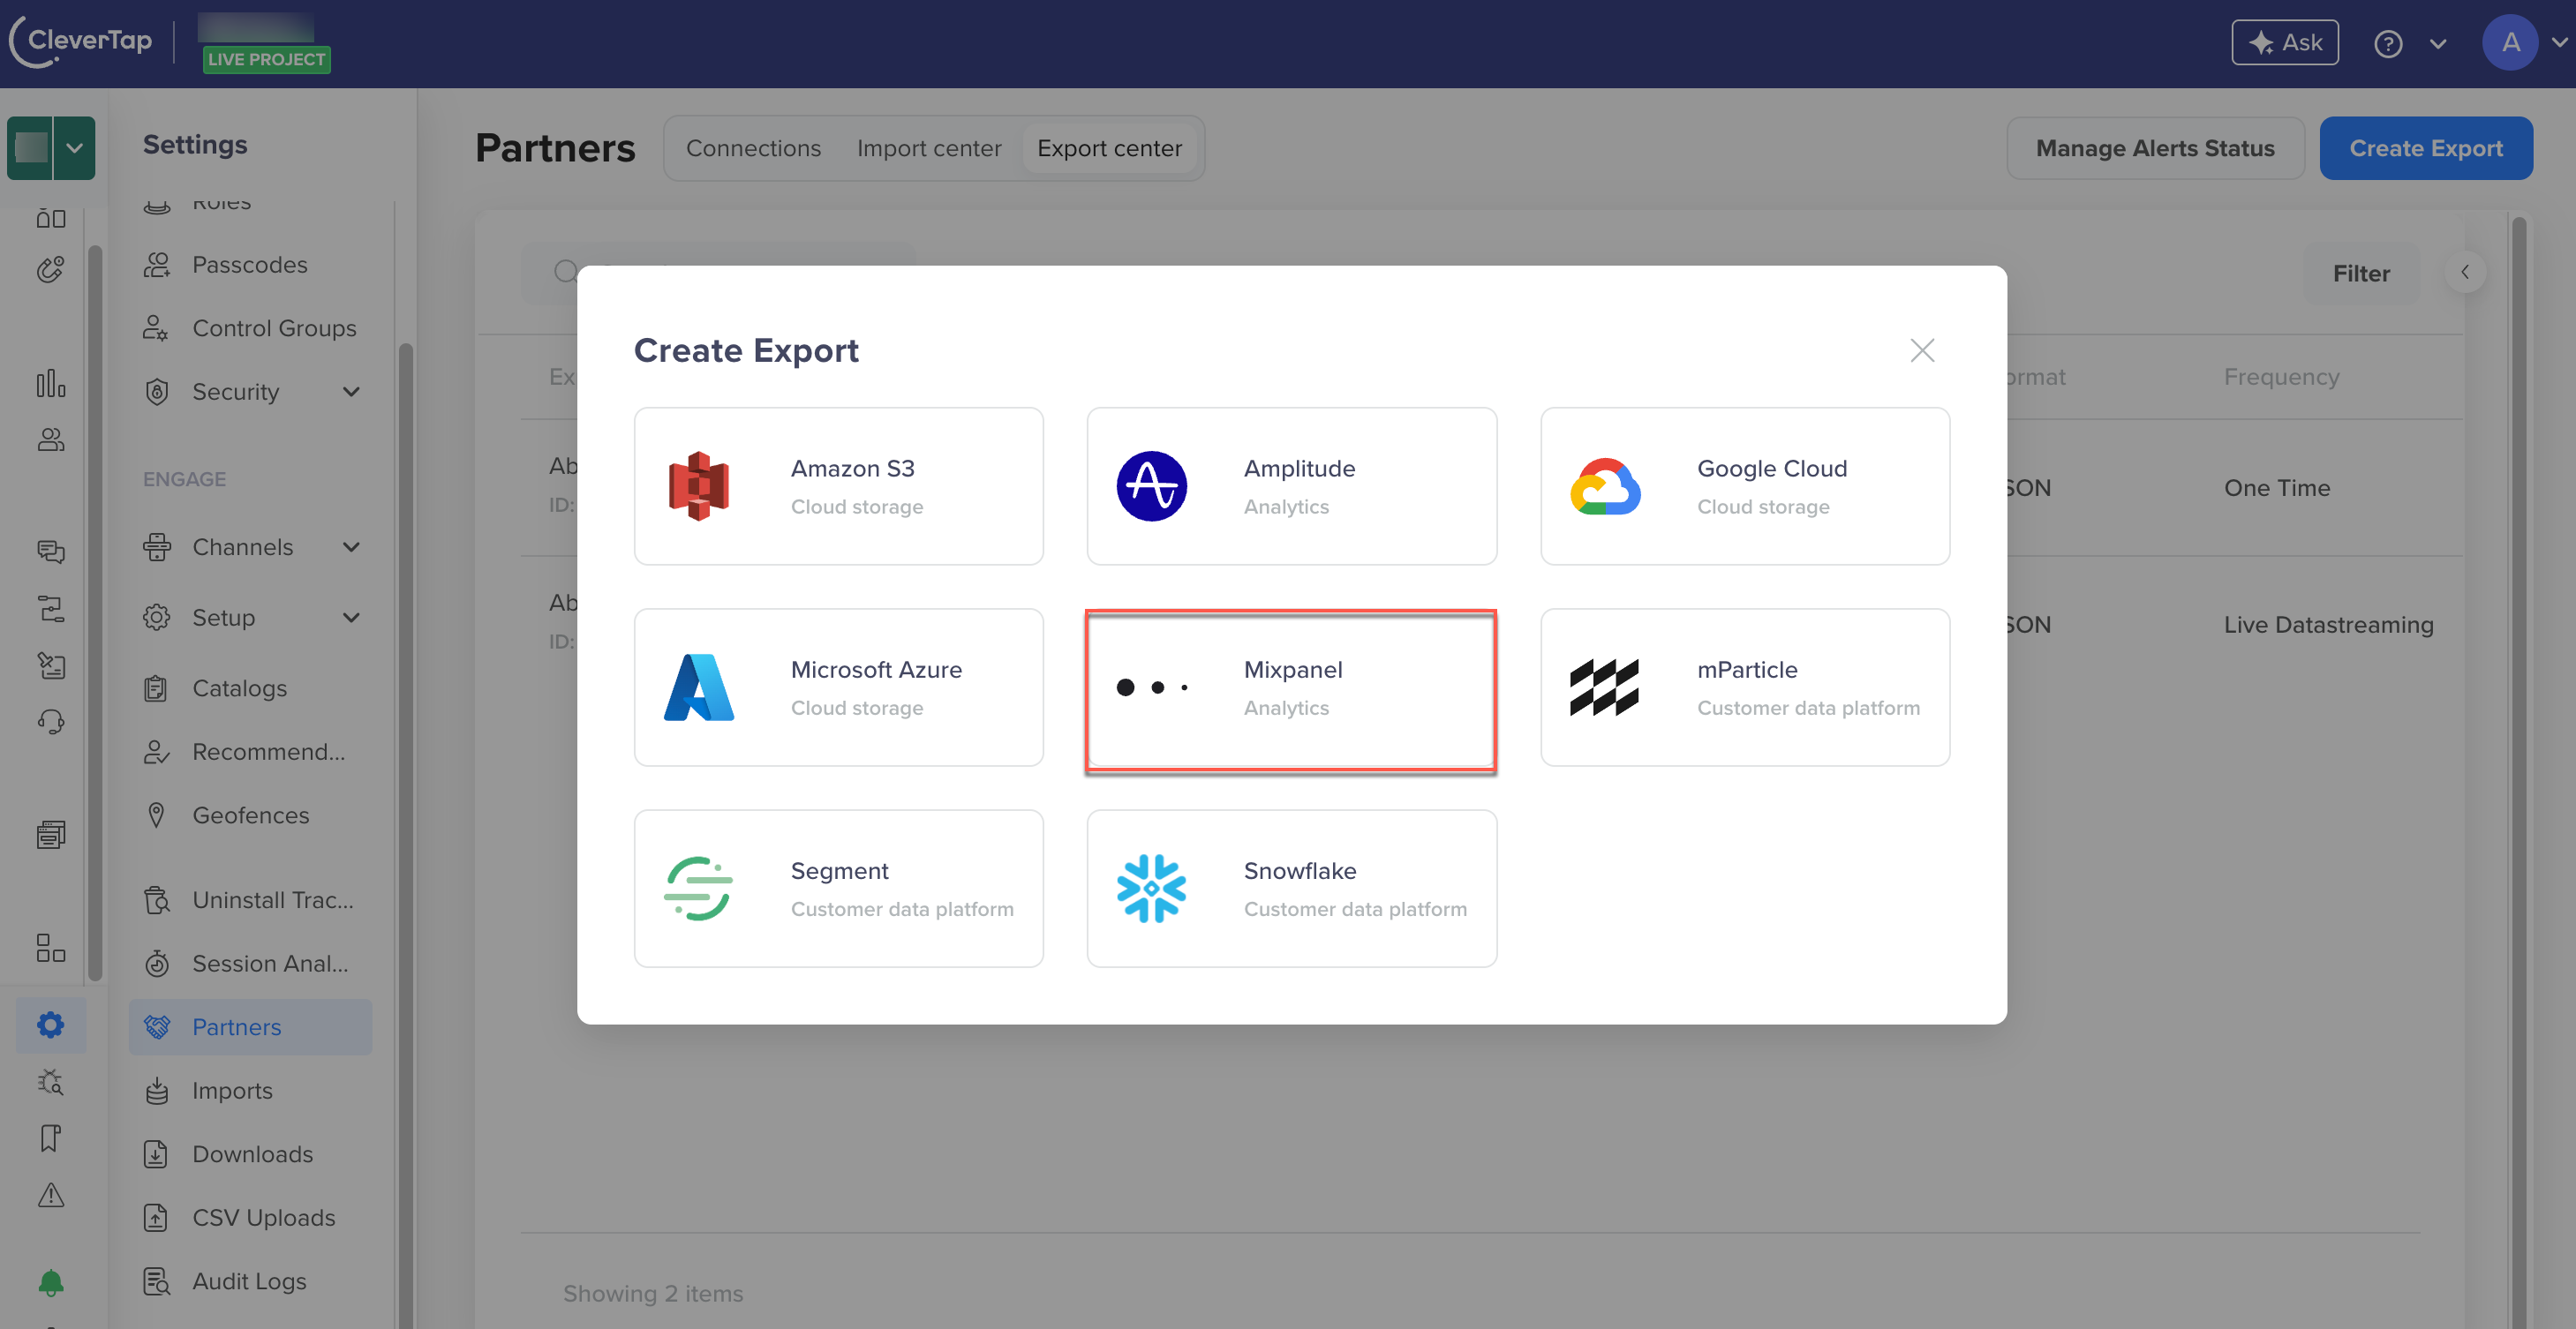Expand Channels settings menu
The height and width of the screenshot is (1329, 2576).
349,546
